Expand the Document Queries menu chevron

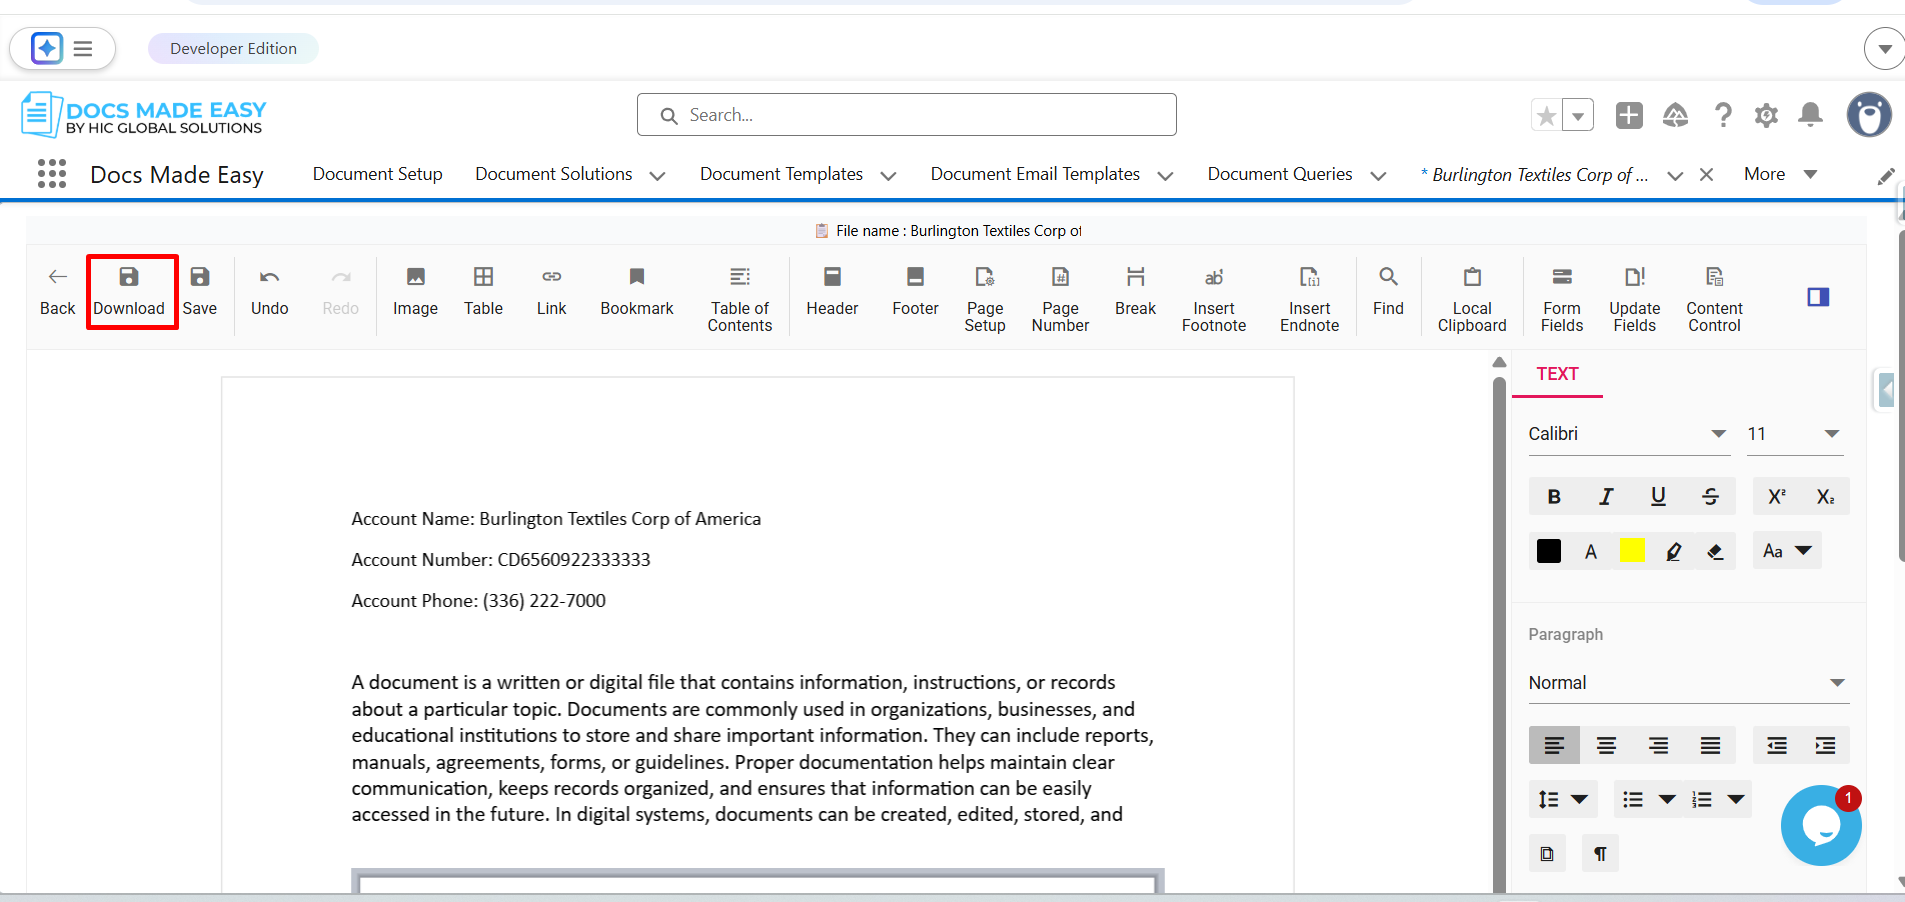pyautogui.click(x=1378, y=175)
